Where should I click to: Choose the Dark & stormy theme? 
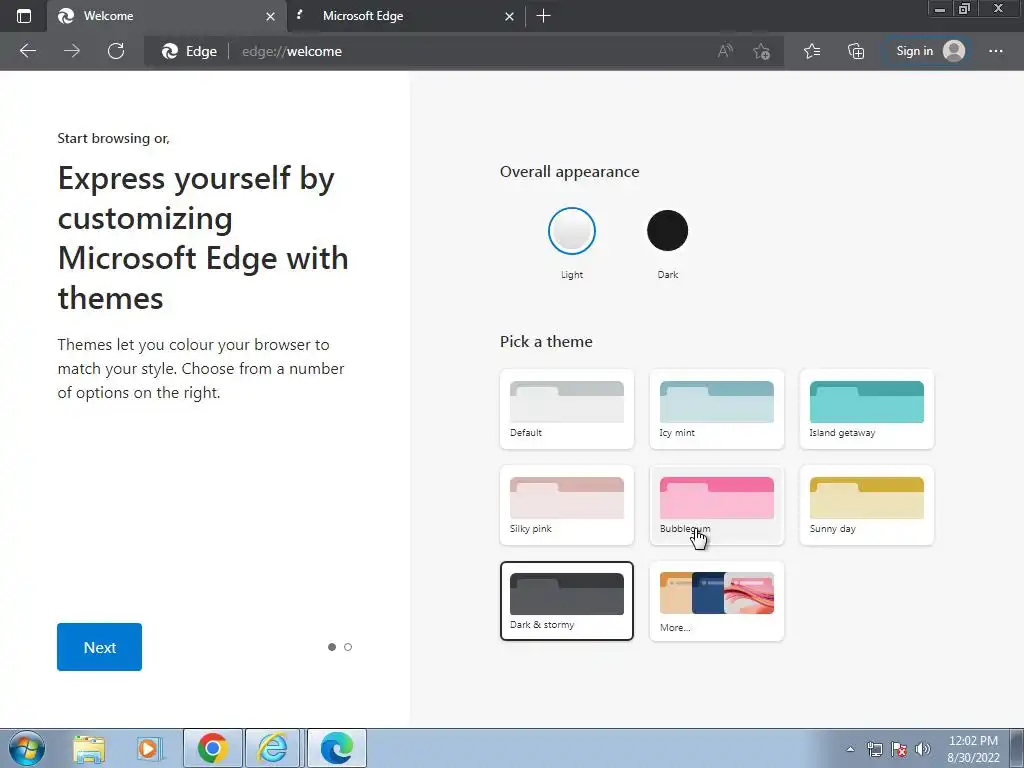567,601
